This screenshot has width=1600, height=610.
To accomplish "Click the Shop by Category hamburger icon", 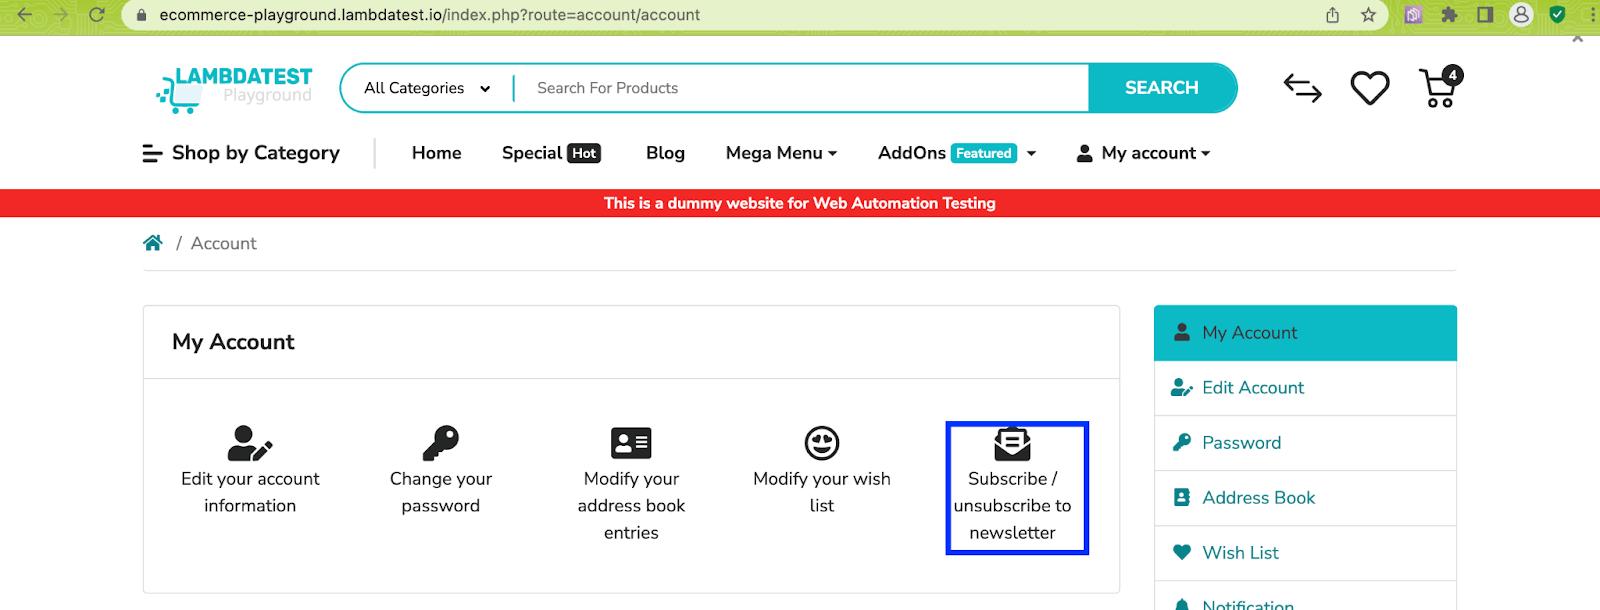I will coord(152,153).
